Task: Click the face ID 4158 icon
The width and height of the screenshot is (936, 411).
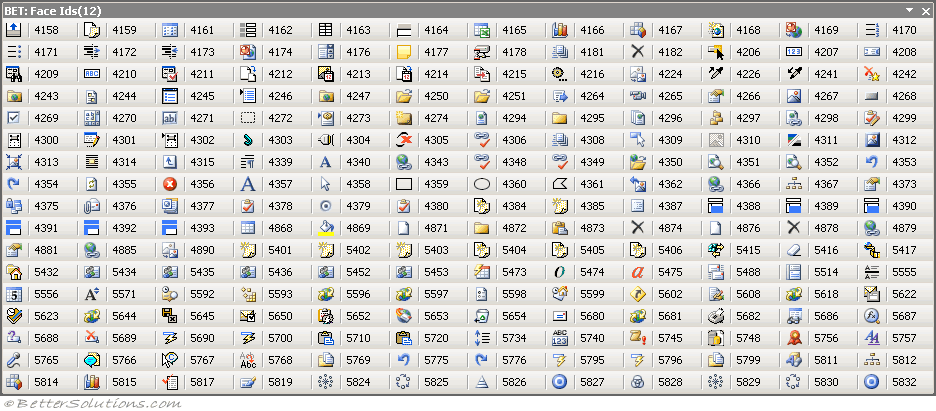Action: pyautogui.click(x=13, y=30)
